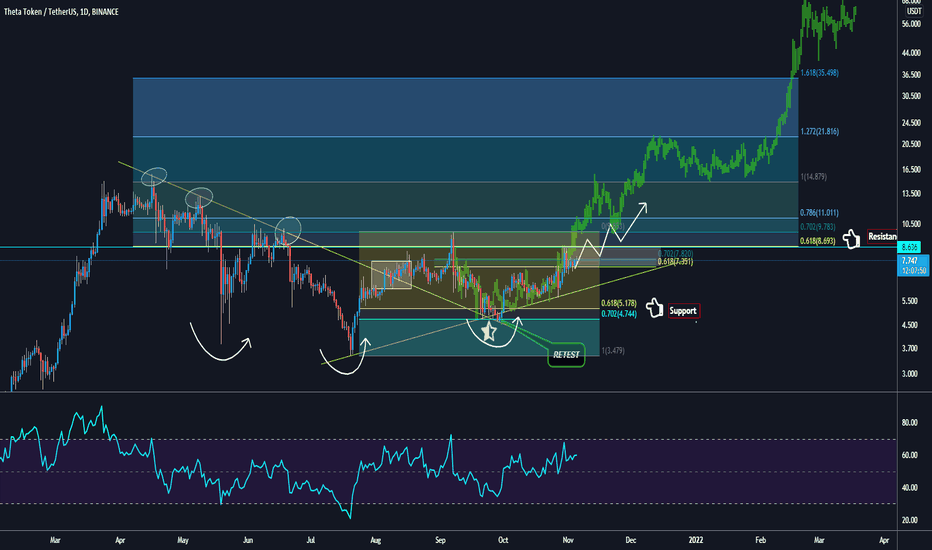Click the Nov label on time axis
932x550 pixels.
coord(568,540)
